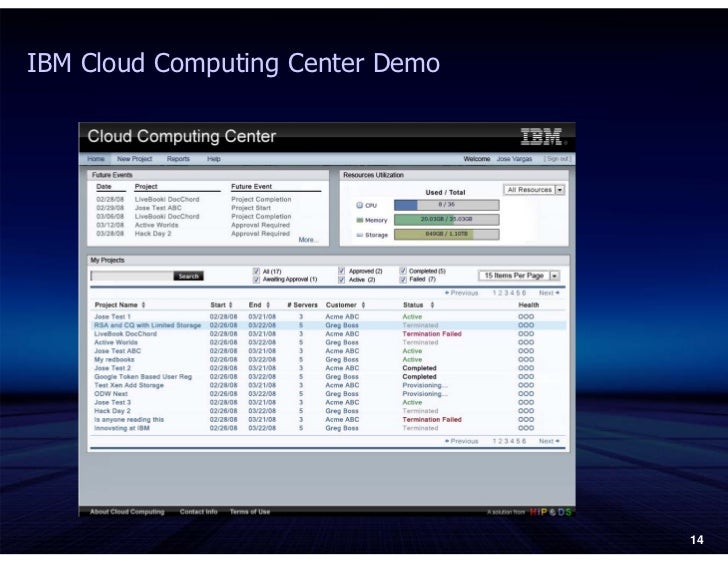Screen dimensions: 728x563
Task: Toggle the All (17) filter checkbox
Action: coord(256,271)
